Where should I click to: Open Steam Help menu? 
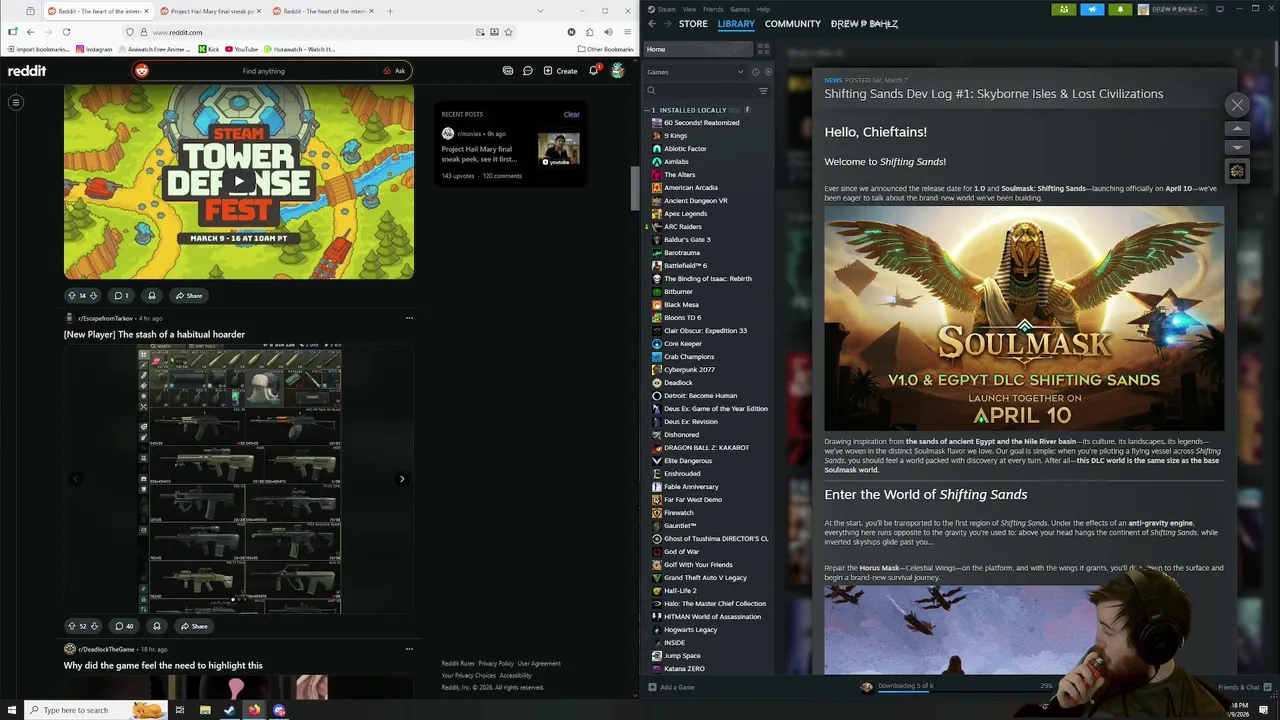point(763,9)
